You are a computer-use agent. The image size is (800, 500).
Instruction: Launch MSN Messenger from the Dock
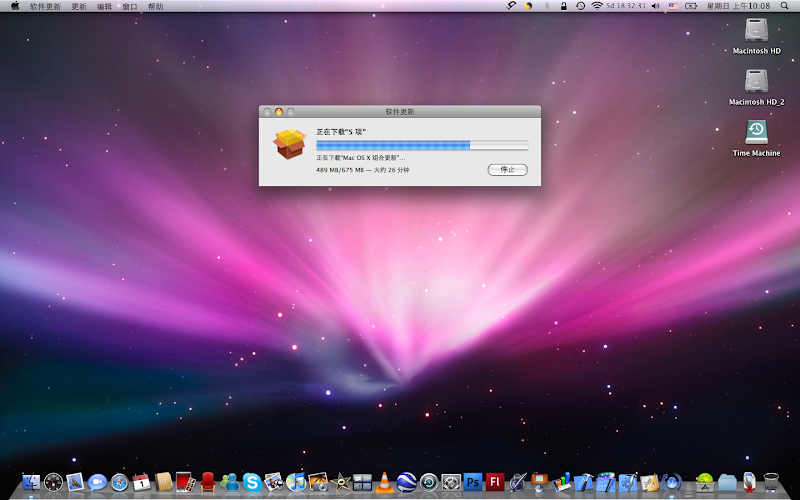(230, 482)
